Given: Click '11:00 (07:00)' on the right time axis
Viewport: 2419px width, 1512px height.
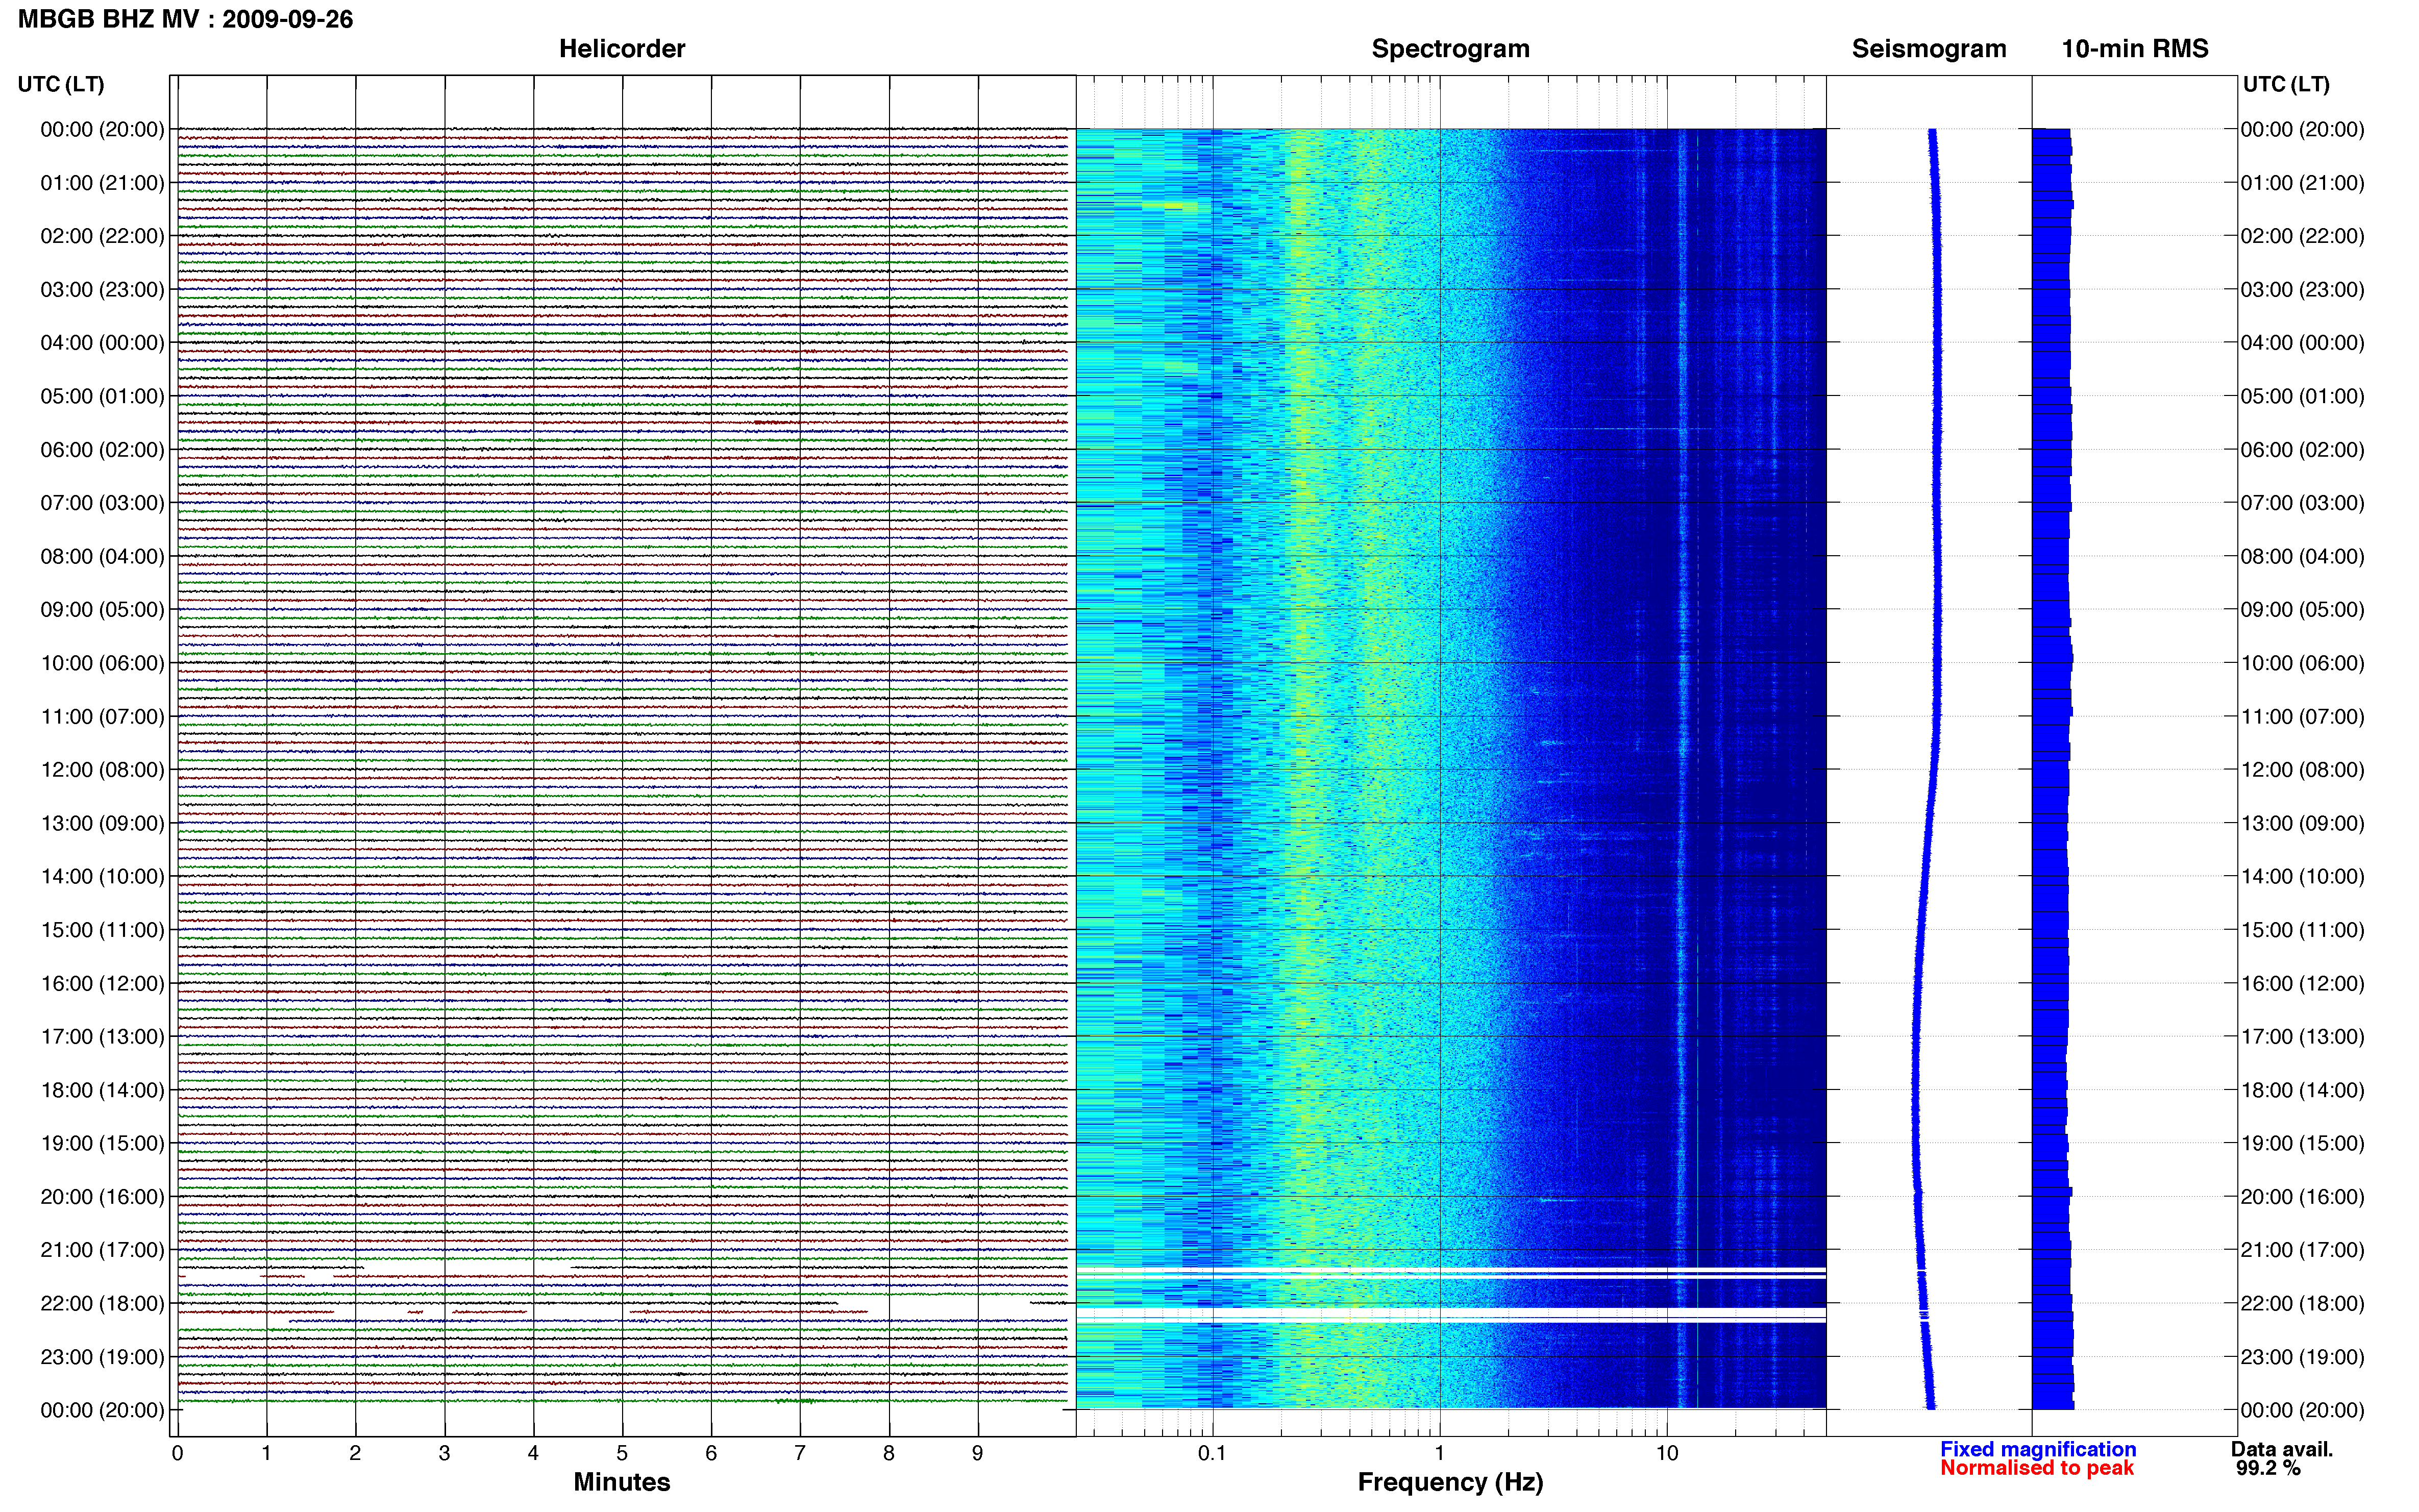Looking at the screenshot, I should [2302, 717].
